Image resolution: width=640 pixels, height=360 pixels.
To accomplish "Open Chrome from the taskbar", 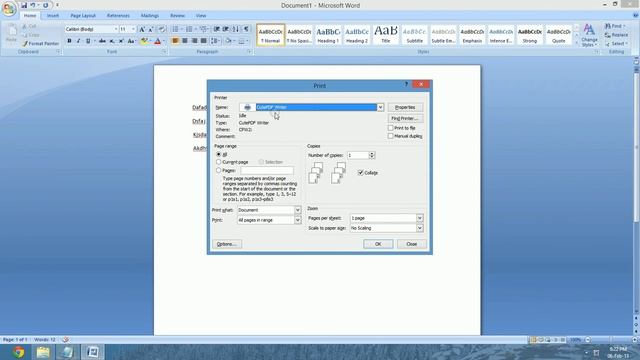I will click(18, 352).
